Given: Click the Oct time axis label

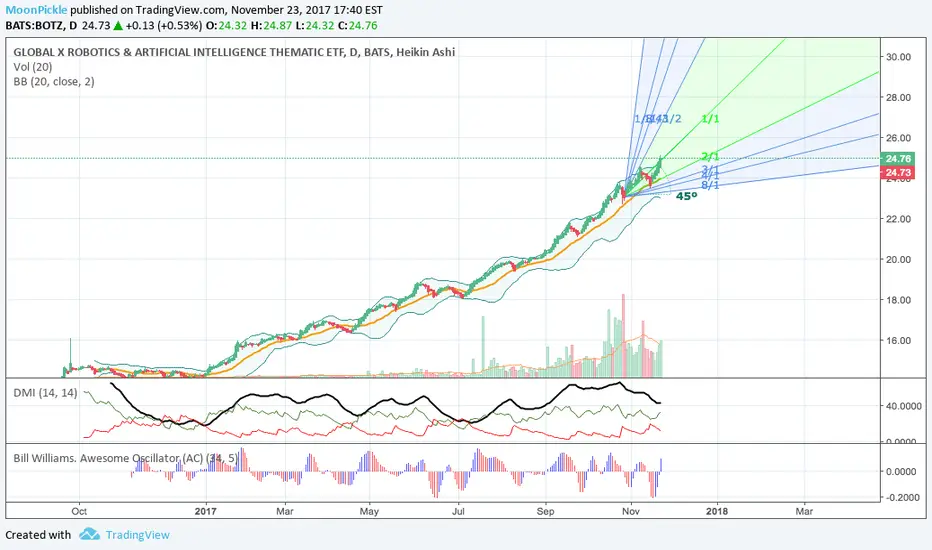Looking at the screenshot, I should [x=79, y=511].
